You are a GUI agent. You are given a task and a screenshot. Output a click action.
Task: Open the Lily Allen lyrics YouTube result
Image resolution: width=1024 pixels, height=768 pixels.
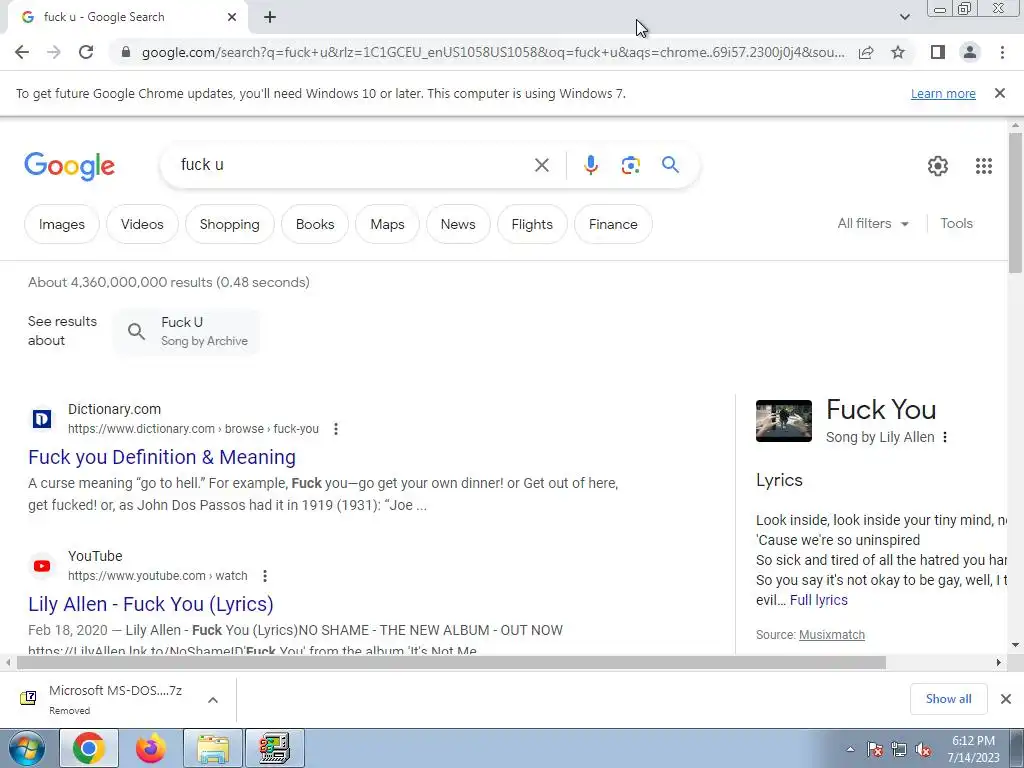pyautogui.click(x=151, y=604)
